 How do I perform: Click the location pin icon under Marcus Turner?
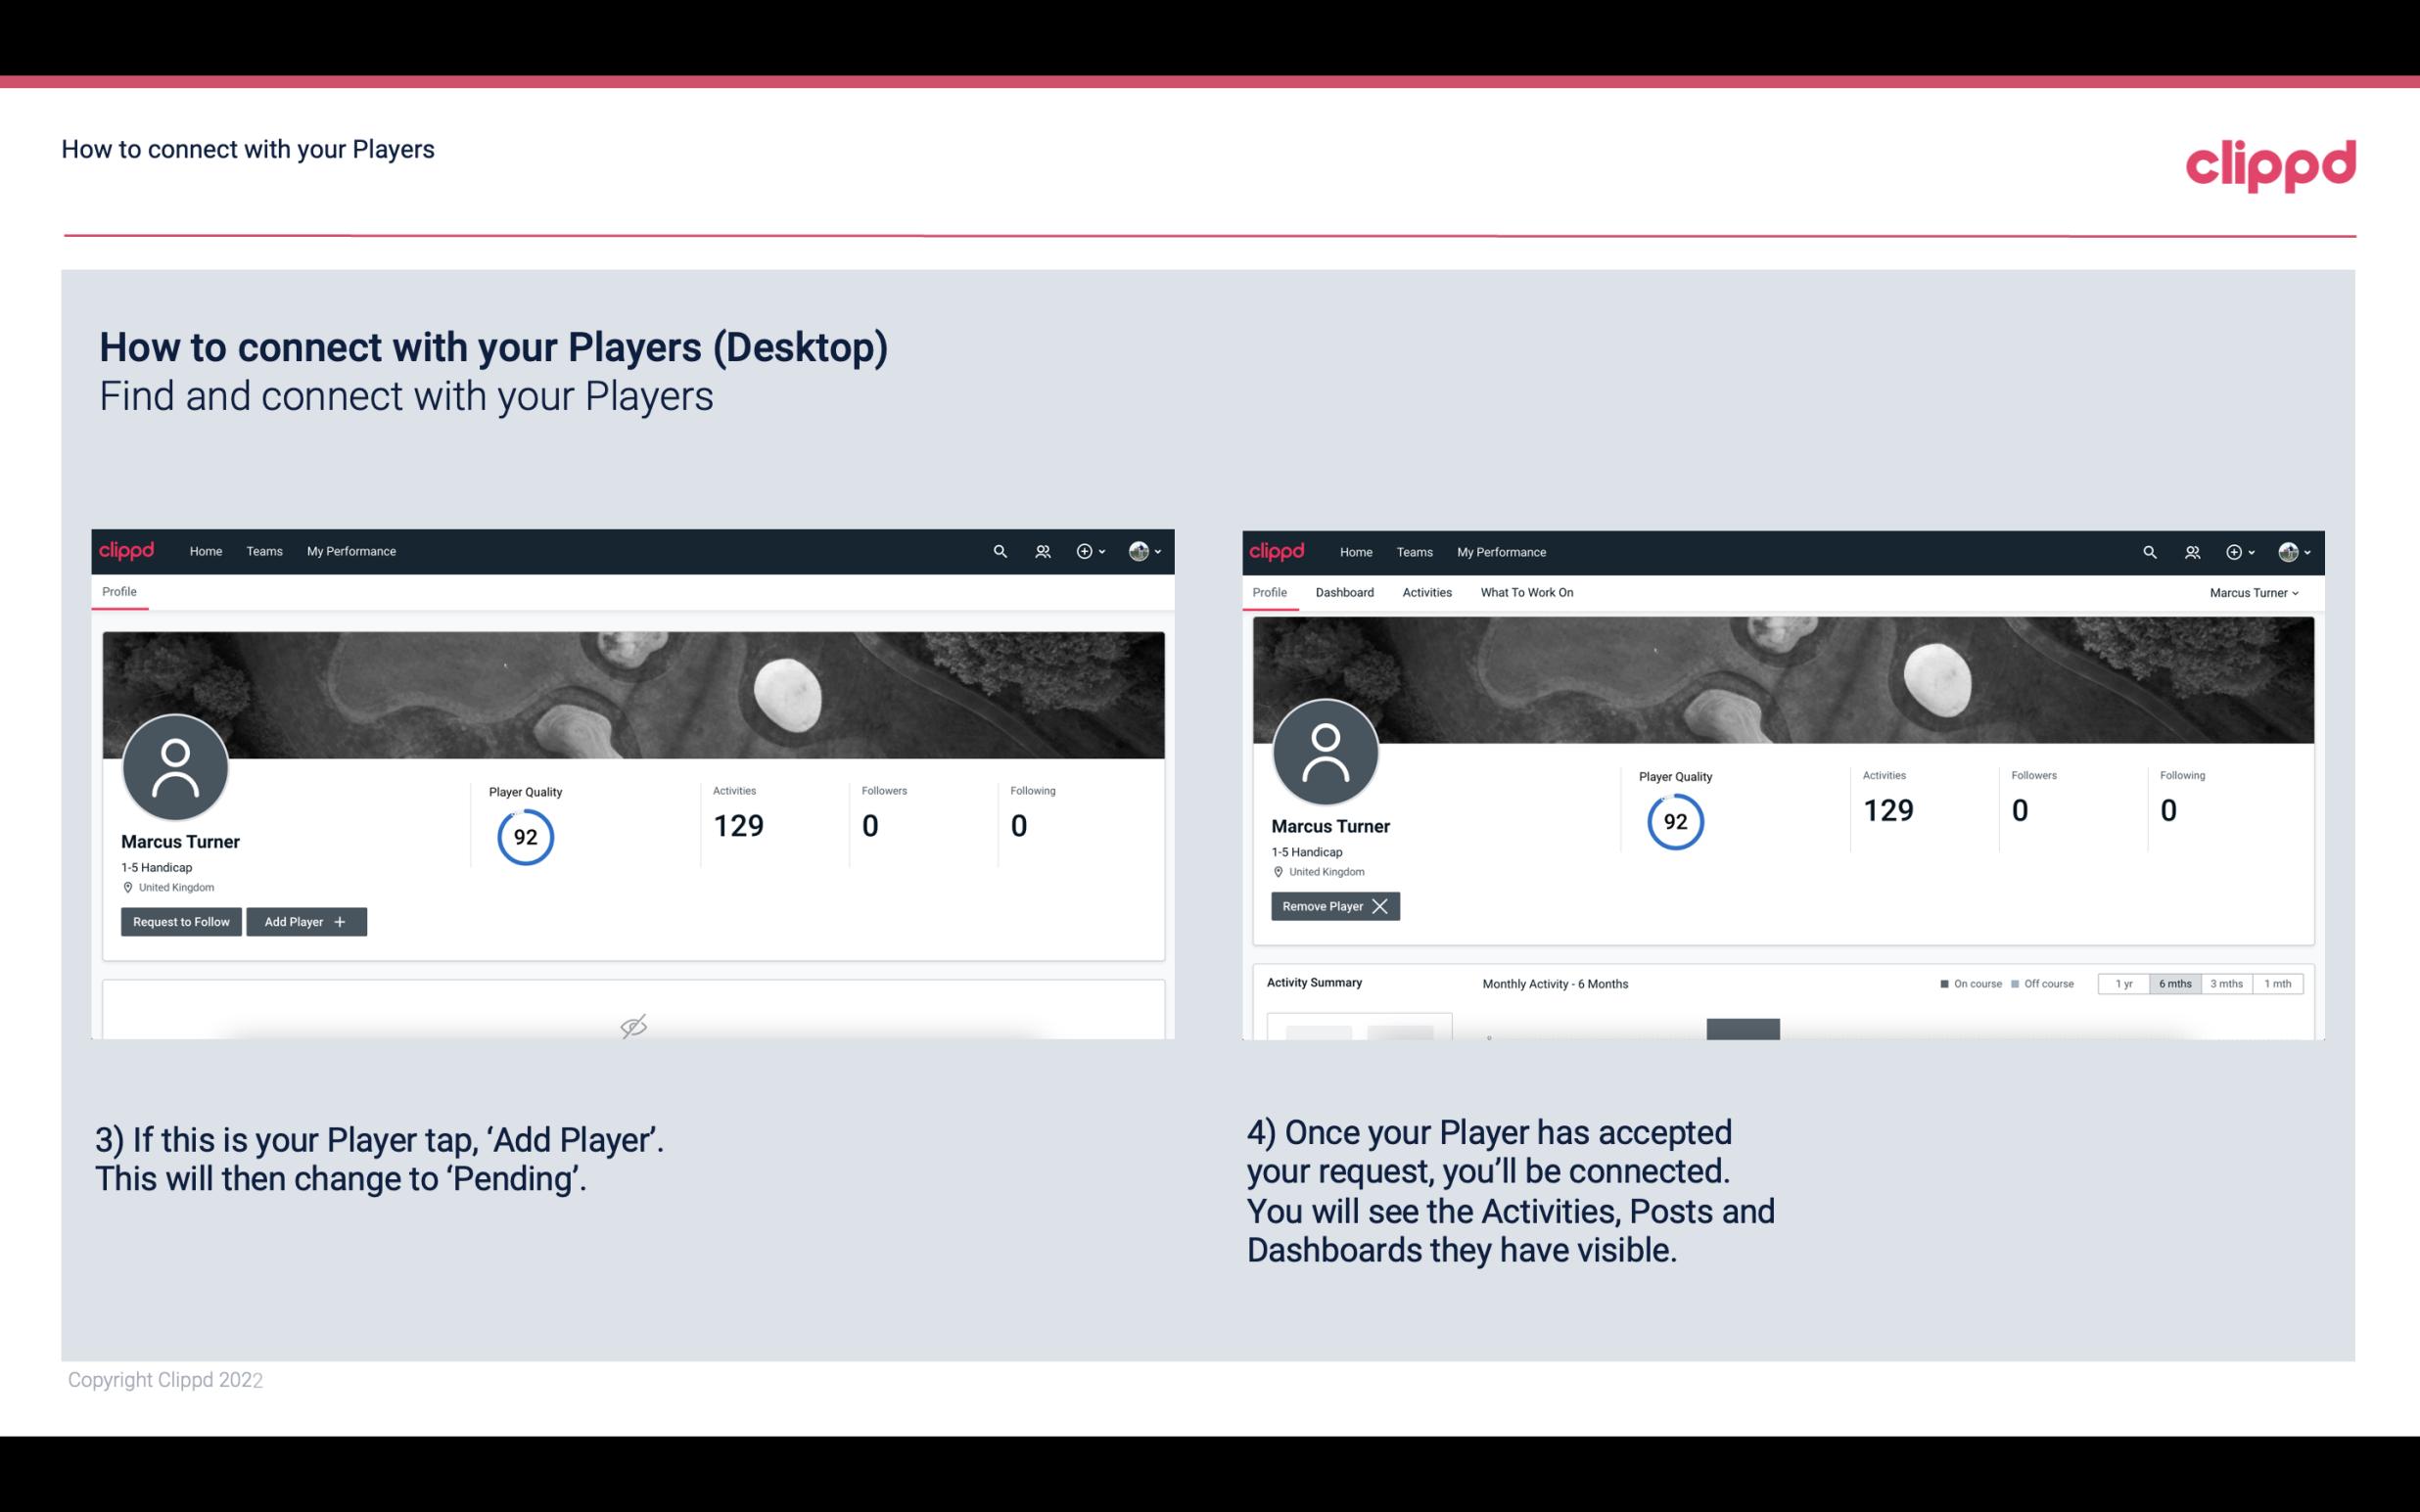point(127,887)
